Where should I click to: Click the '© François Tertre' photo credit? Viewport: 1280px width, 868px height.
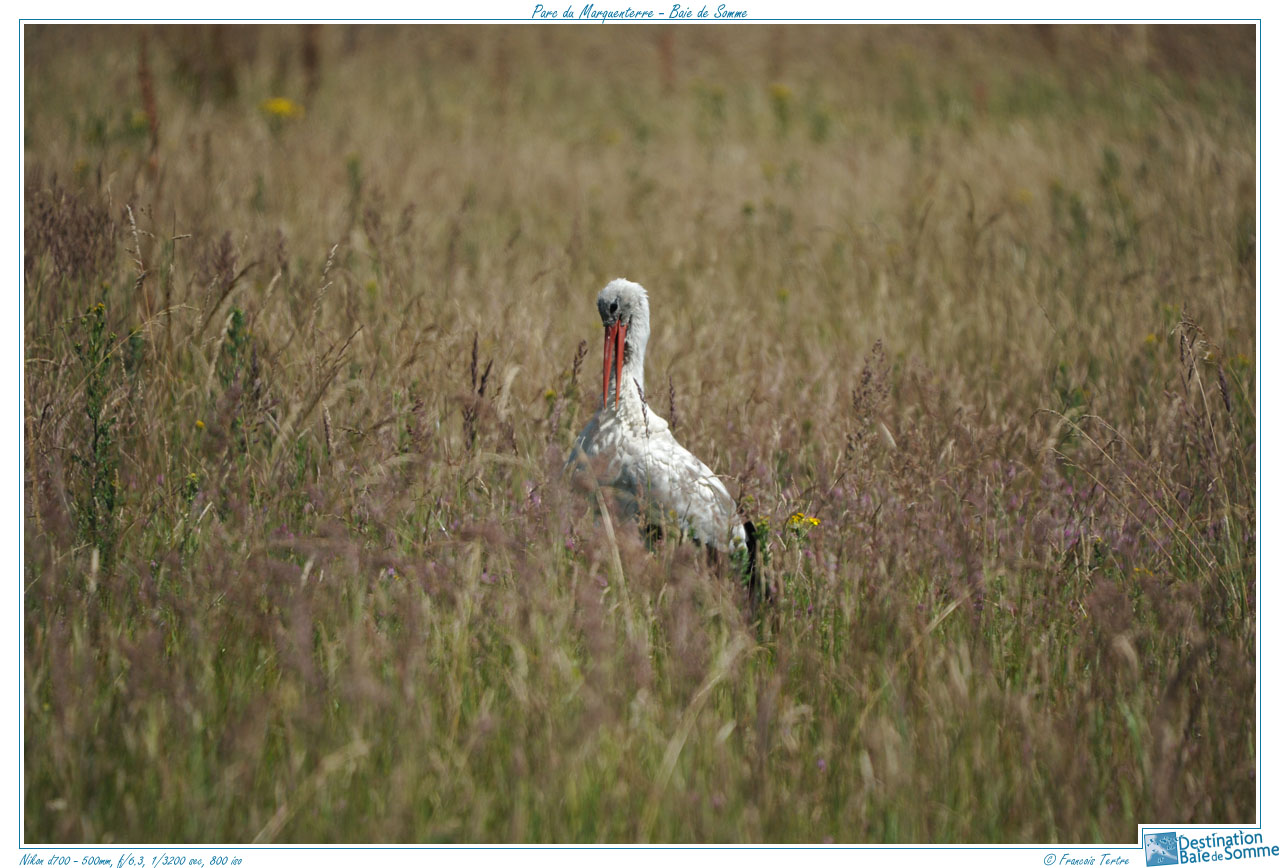coord(1086,859)
